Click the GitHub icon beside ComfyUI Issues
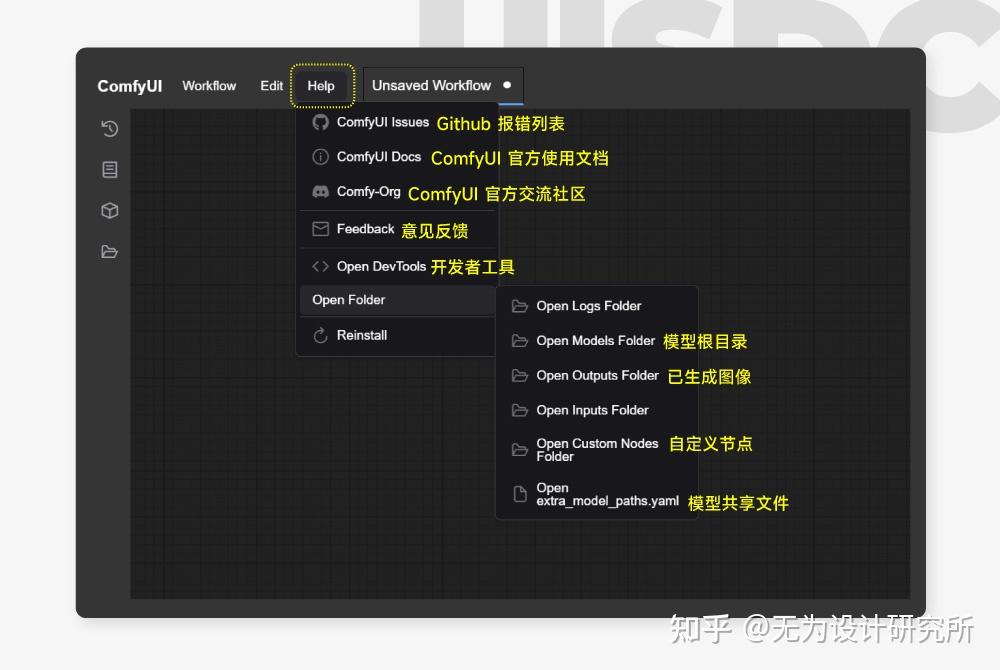Viewport: 1000px width, 670px height. pyautogui.click(x=319, y=122)
